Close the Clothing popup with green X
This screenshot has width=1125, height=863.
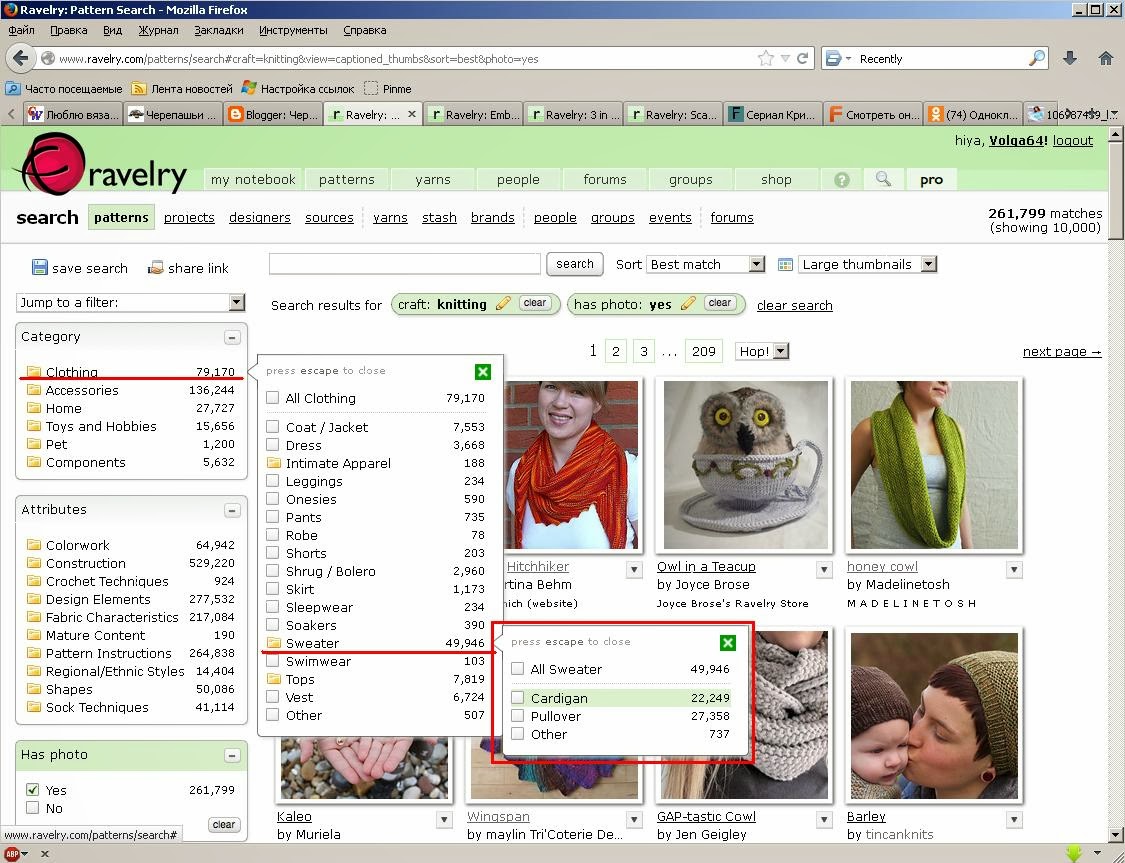483,372
